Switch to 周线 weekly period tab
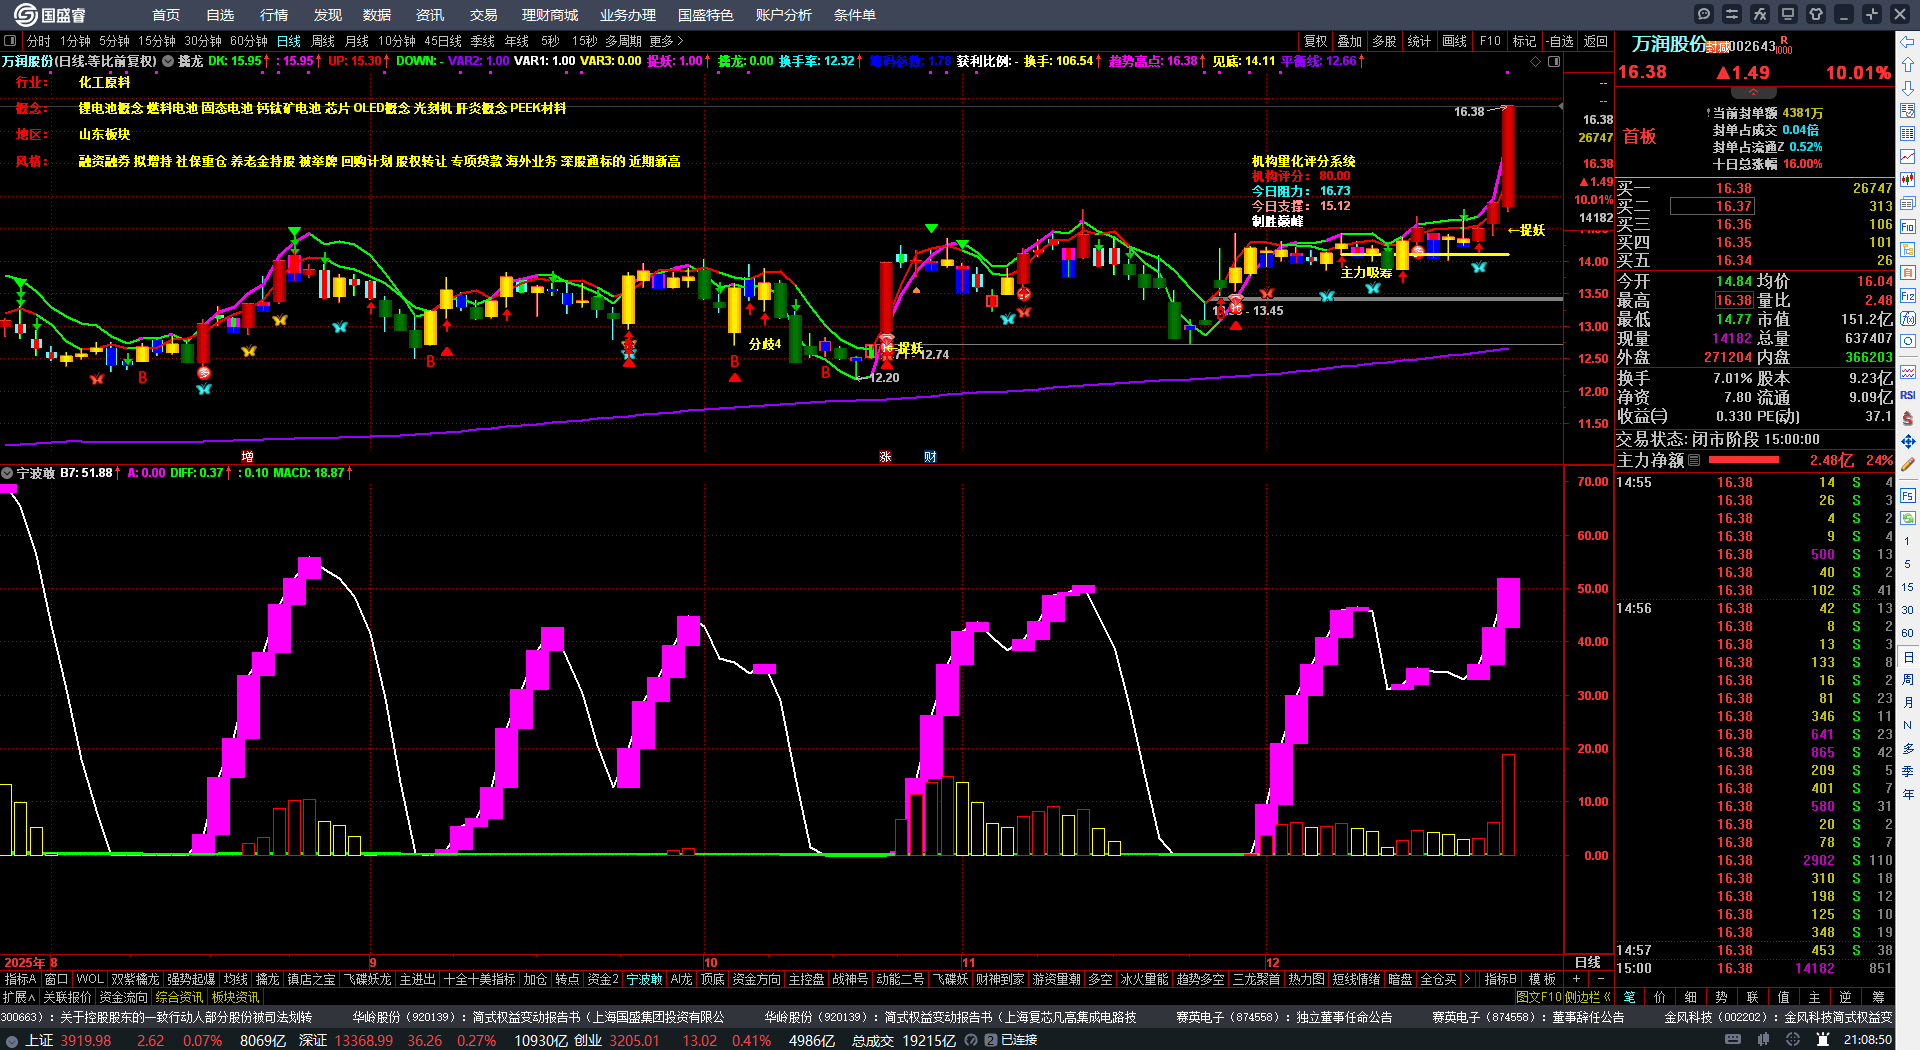1920x1050 pixels. [323, 41]
